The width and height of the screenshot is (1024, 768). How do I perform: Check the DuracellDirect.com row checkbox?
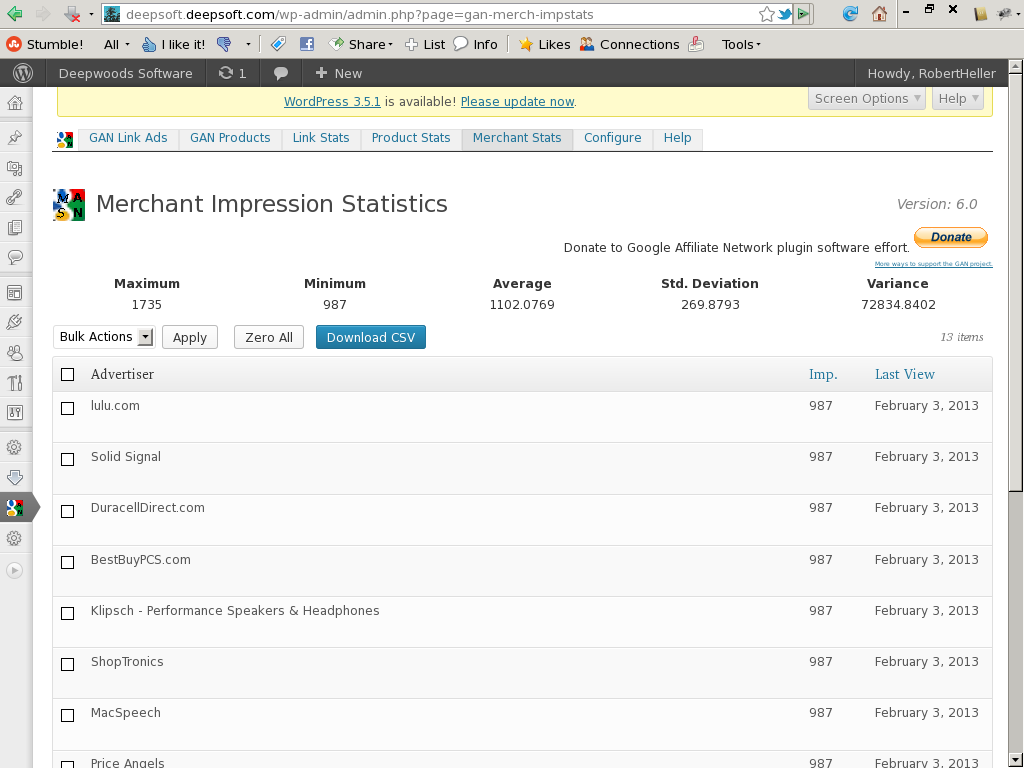[x=67, y=511]
